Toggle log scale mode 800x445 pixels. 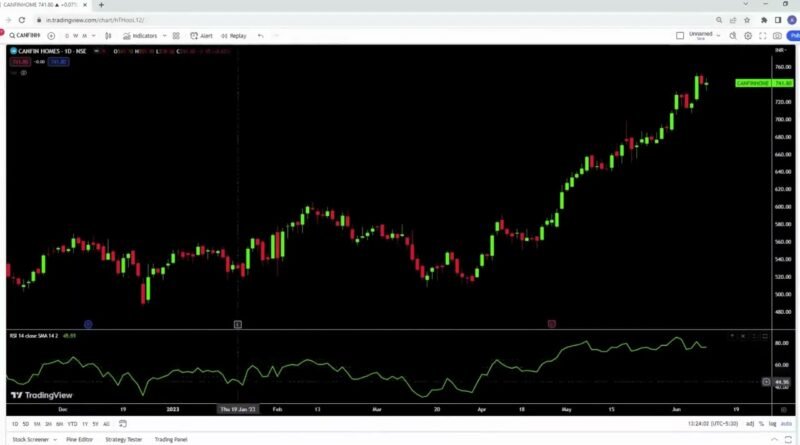tap(772, 424)
